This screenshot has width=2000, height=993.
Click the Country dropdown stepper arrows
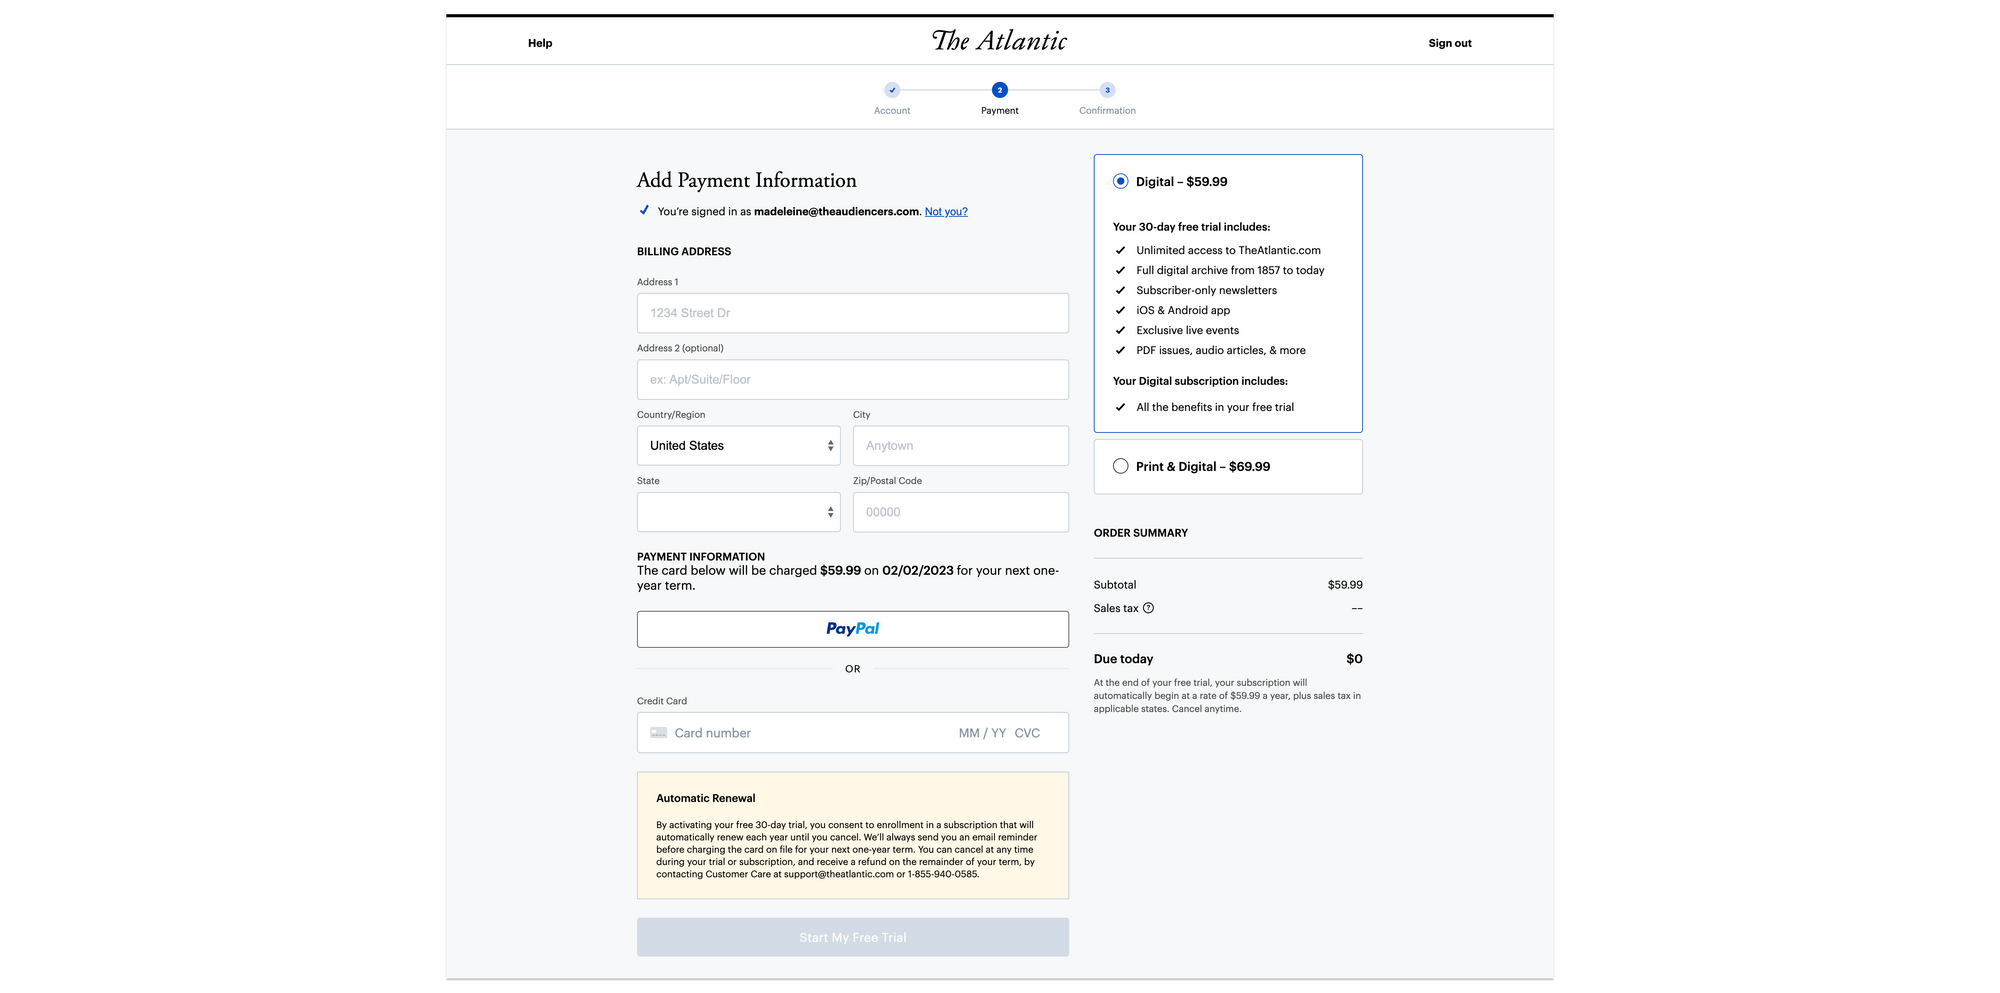pyautogui.click(x=829, y=445)
